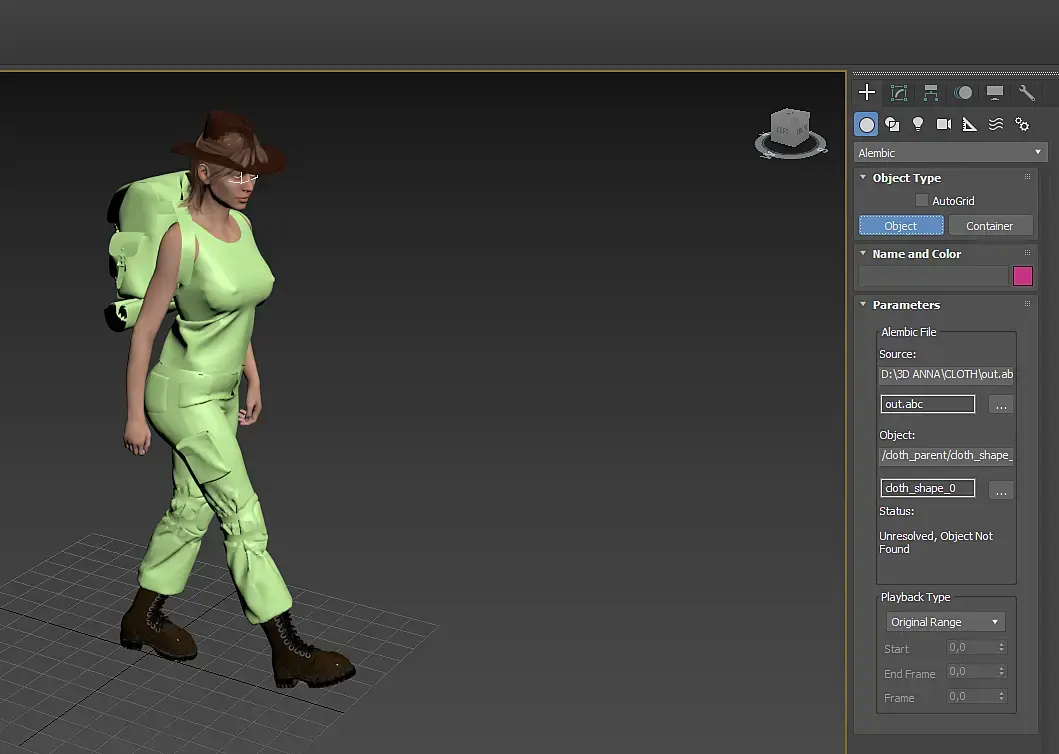Select the Lights category icon

tap(918, 124)
